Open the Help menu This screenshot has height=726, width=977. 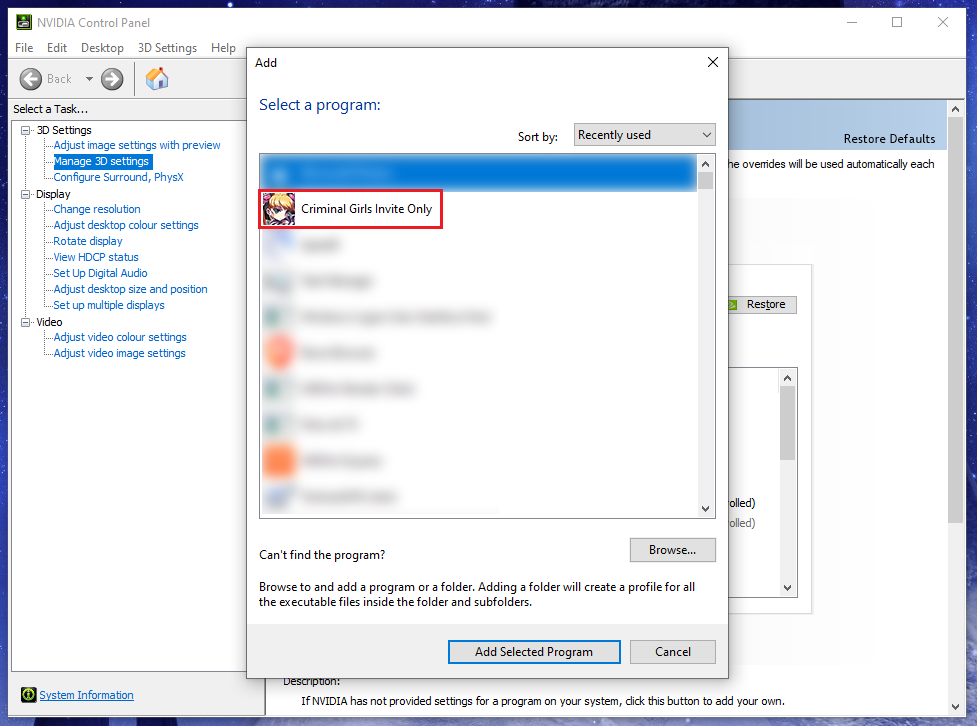pos(223,48)
